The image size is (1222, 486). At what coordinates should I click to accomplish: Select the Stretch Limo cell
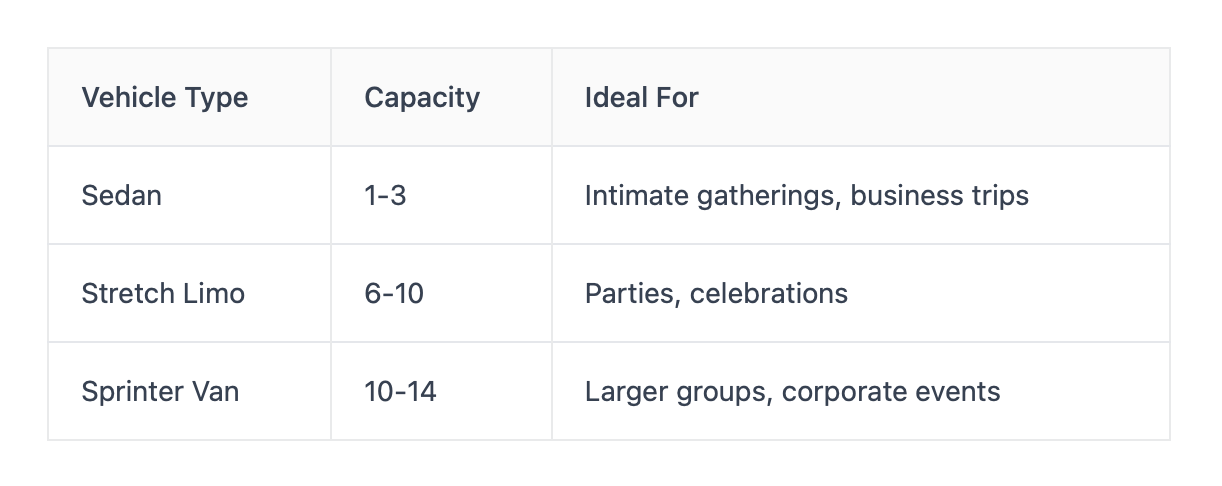(163, 293)
